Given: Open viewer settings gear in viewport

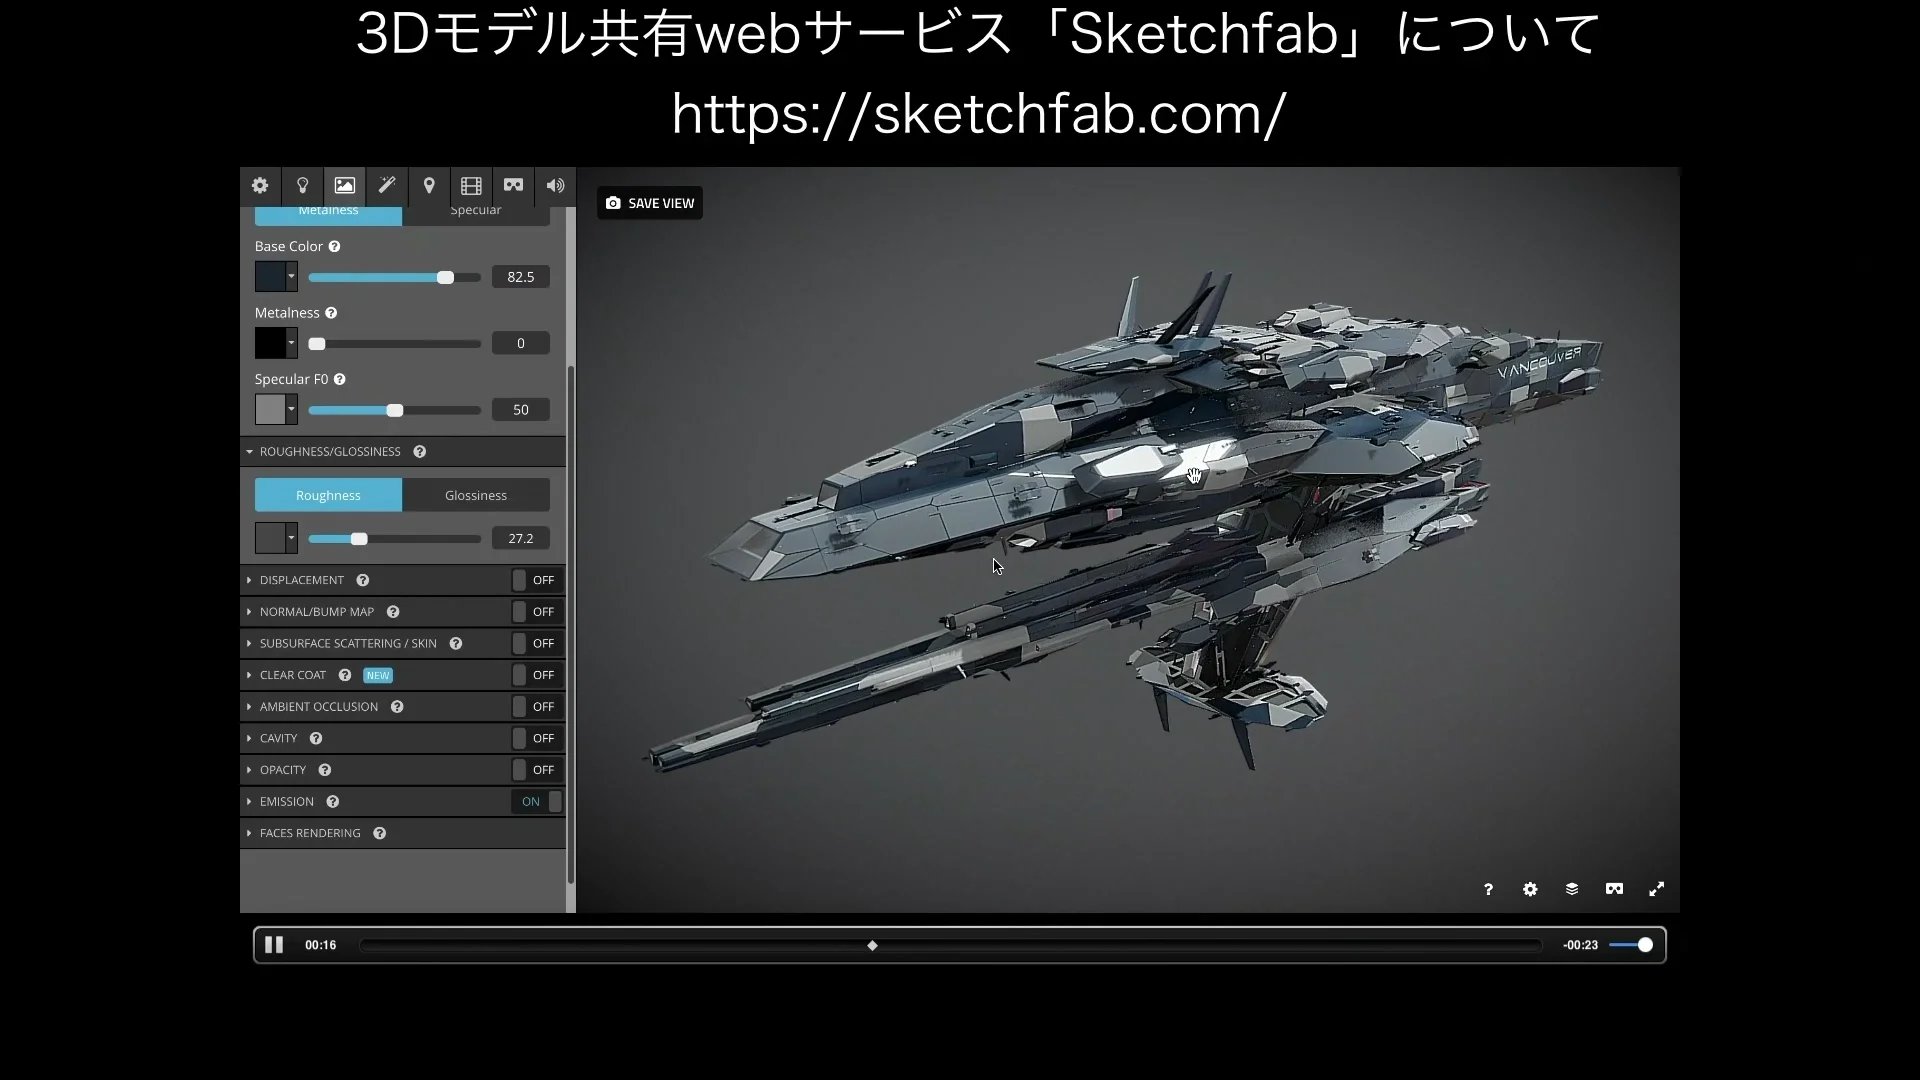Looking at the screenshot, I should click(x=1530, y=889).
